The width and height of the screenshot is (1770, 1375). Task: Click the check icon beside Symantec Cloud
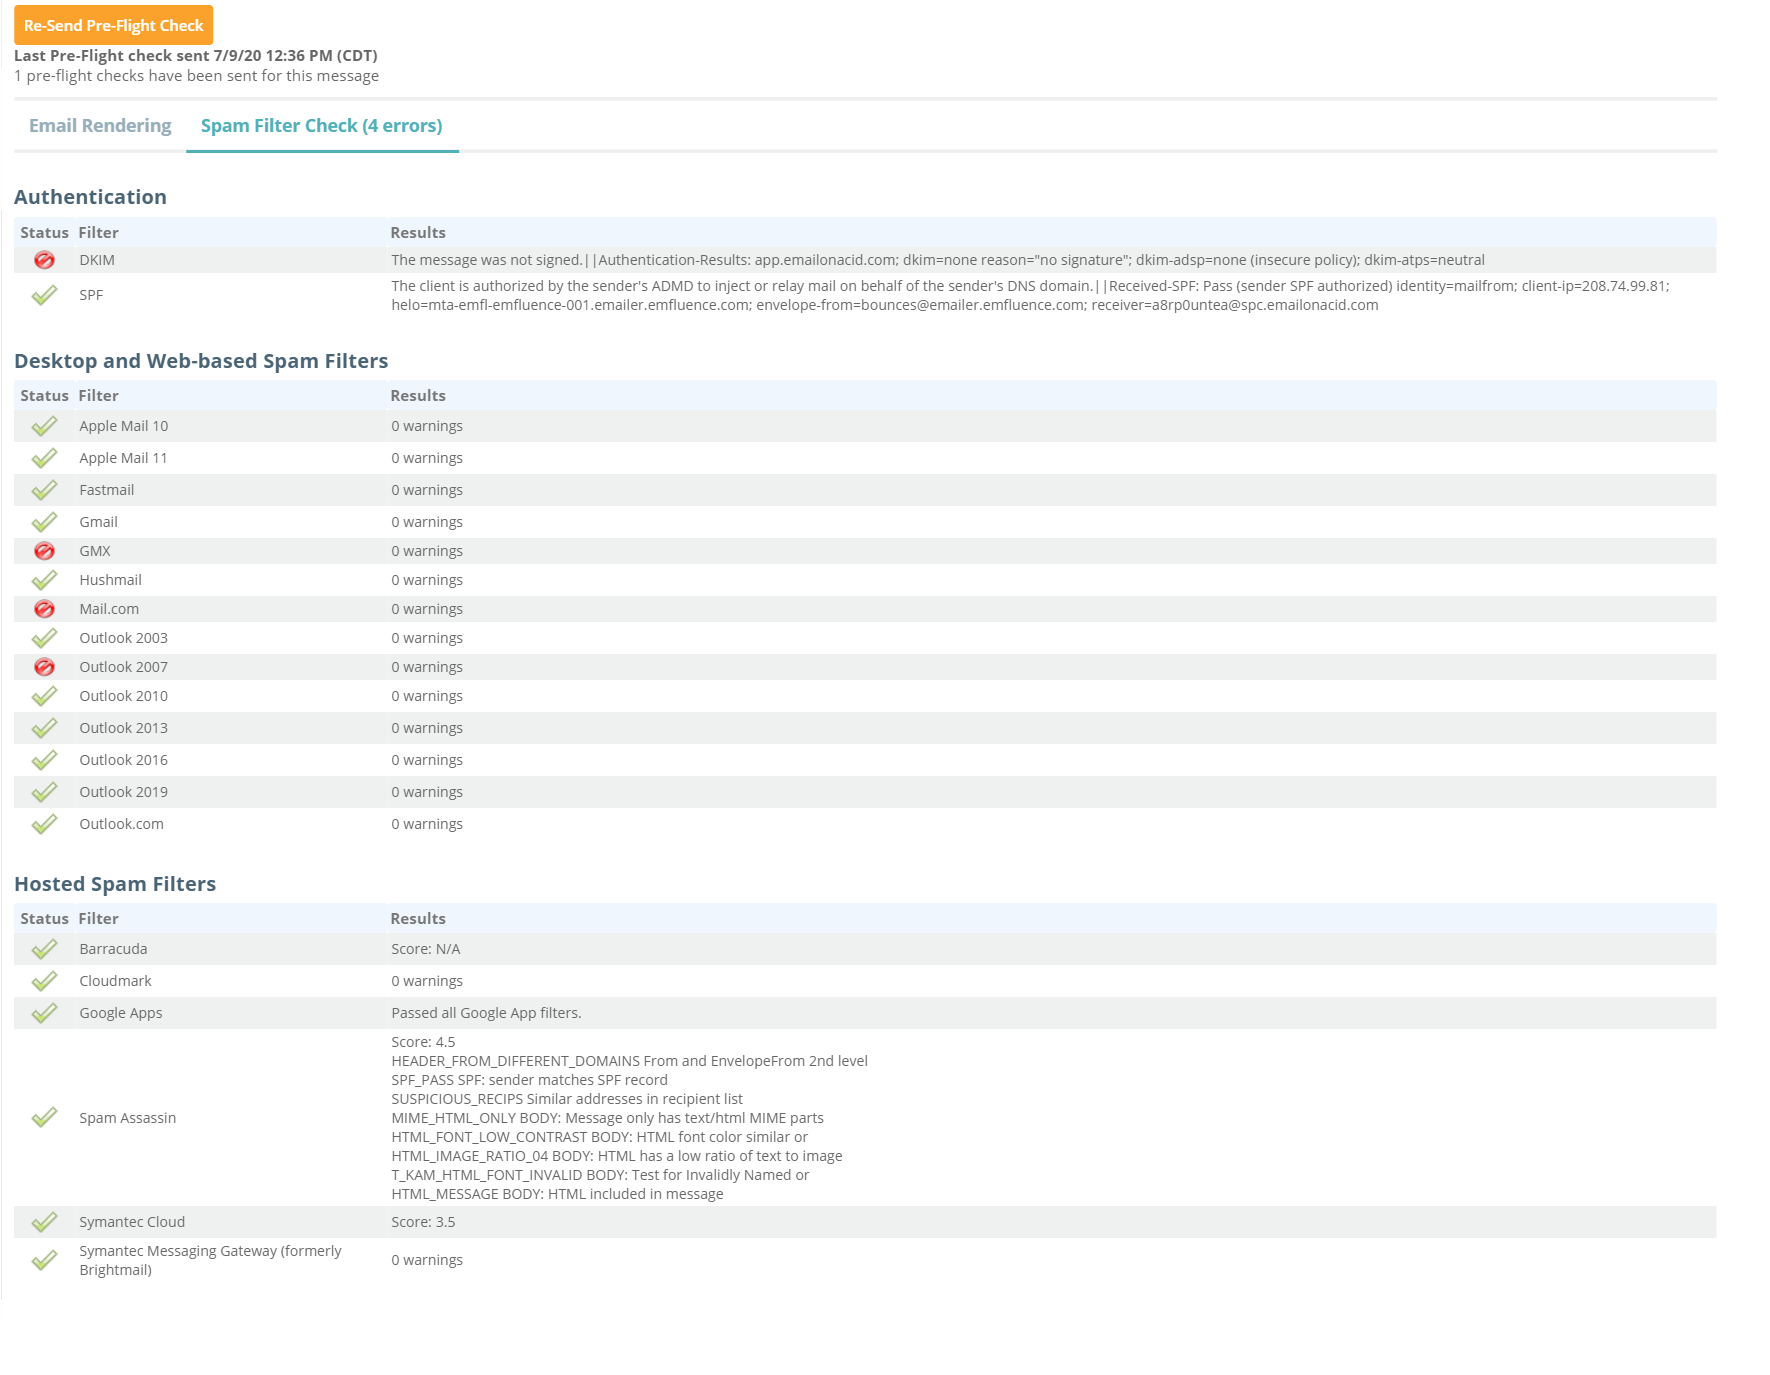(x=44, y=1222)
